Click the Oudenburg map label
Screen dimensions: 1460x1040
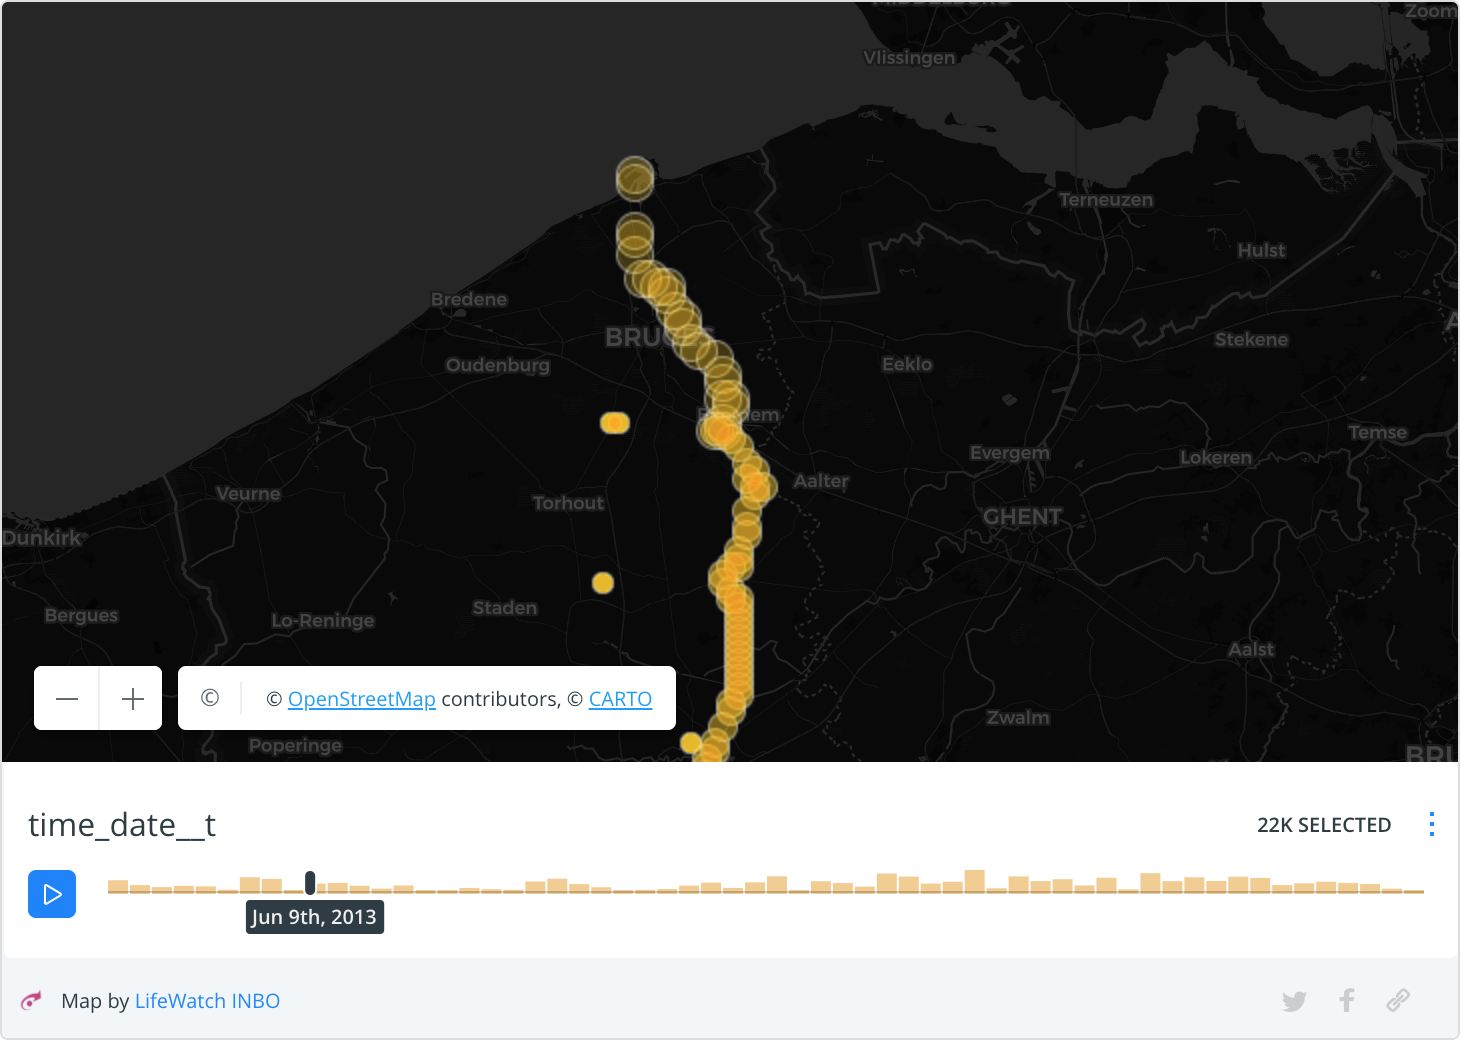[x=498, y=365]
